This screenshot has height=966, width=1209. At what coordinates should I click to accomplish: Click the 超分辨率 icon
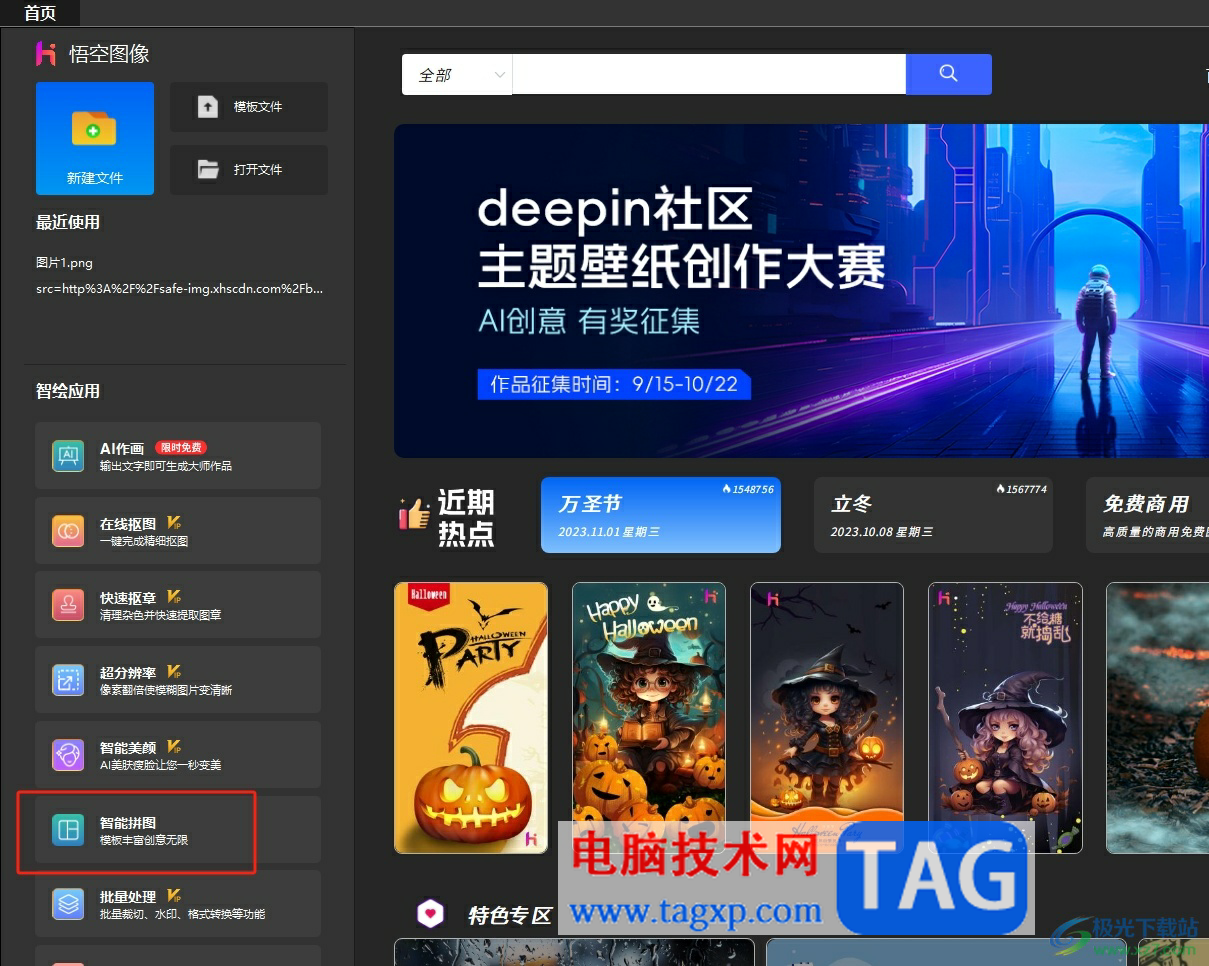point(68,680)
